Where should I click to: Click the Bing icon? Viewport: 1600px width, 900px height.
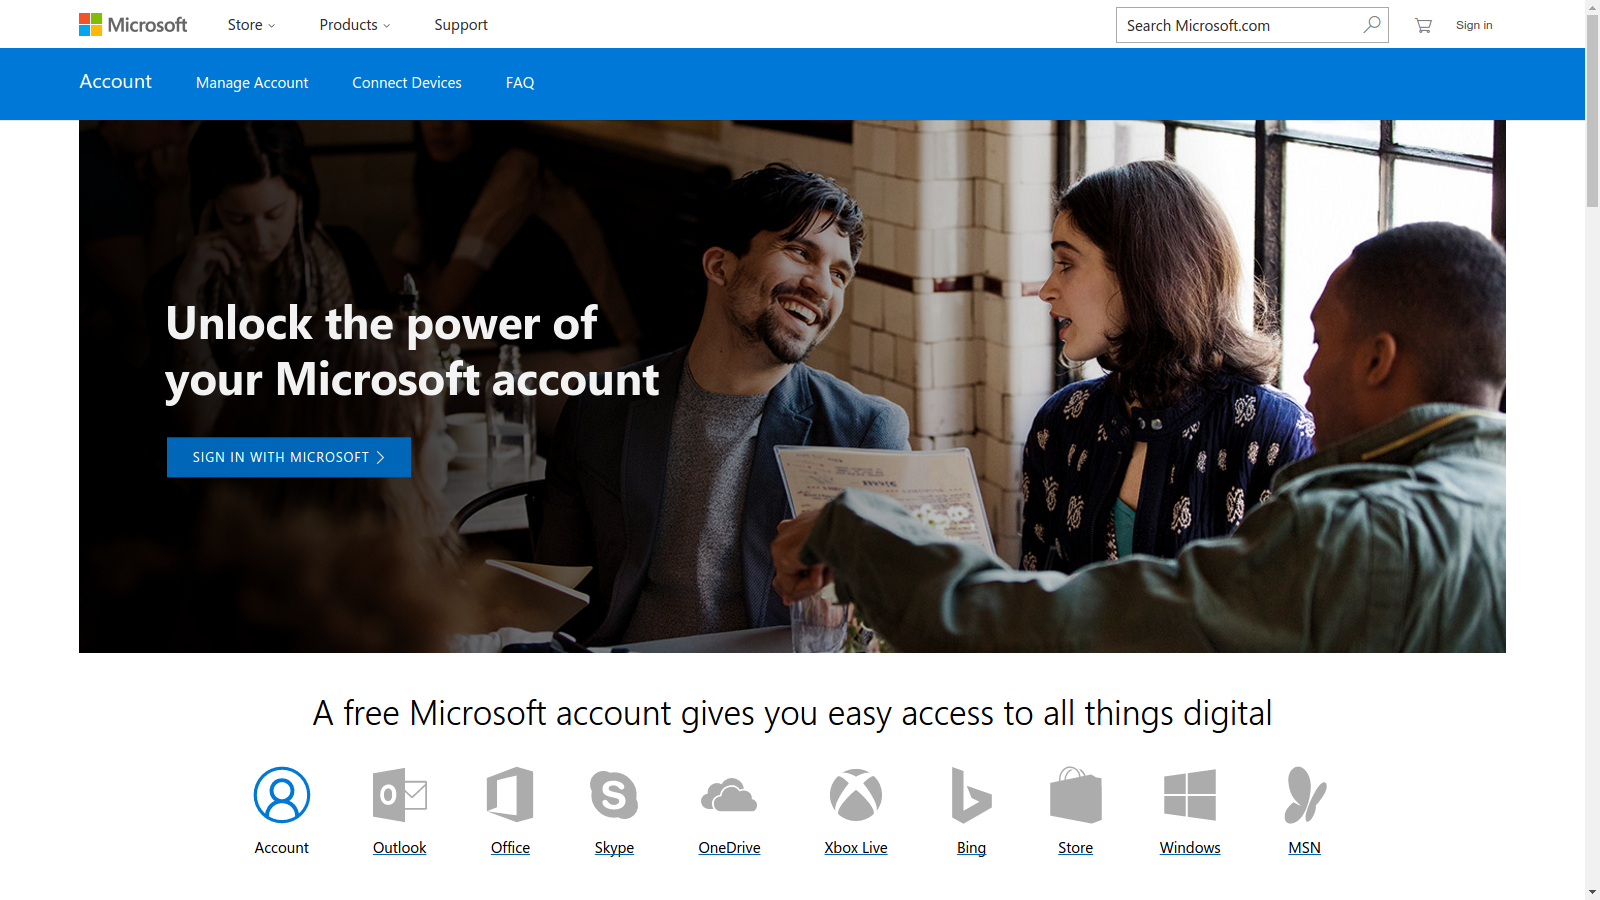[971, 795]
